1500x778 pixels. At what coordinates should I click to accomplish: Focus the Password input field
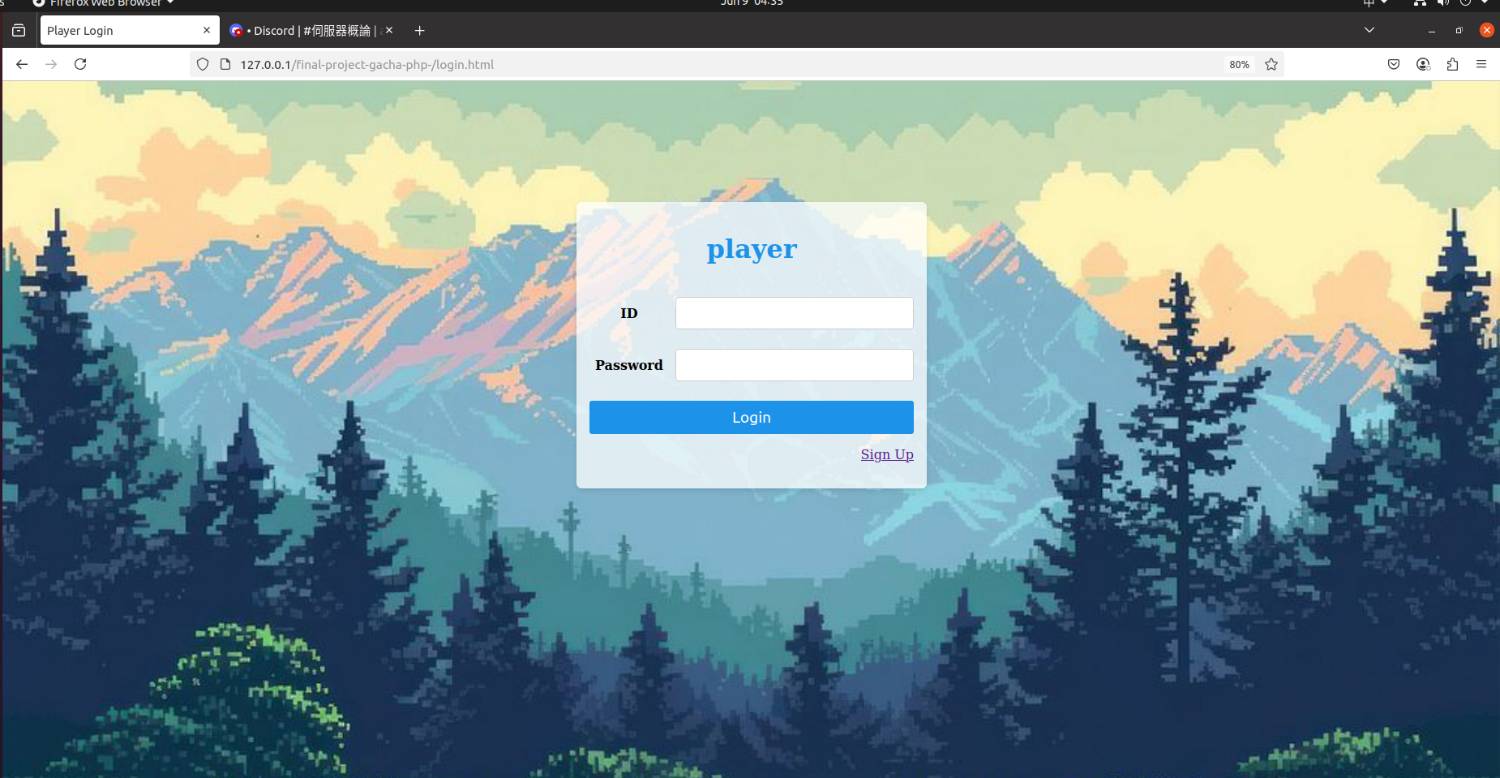click(794, 365)
